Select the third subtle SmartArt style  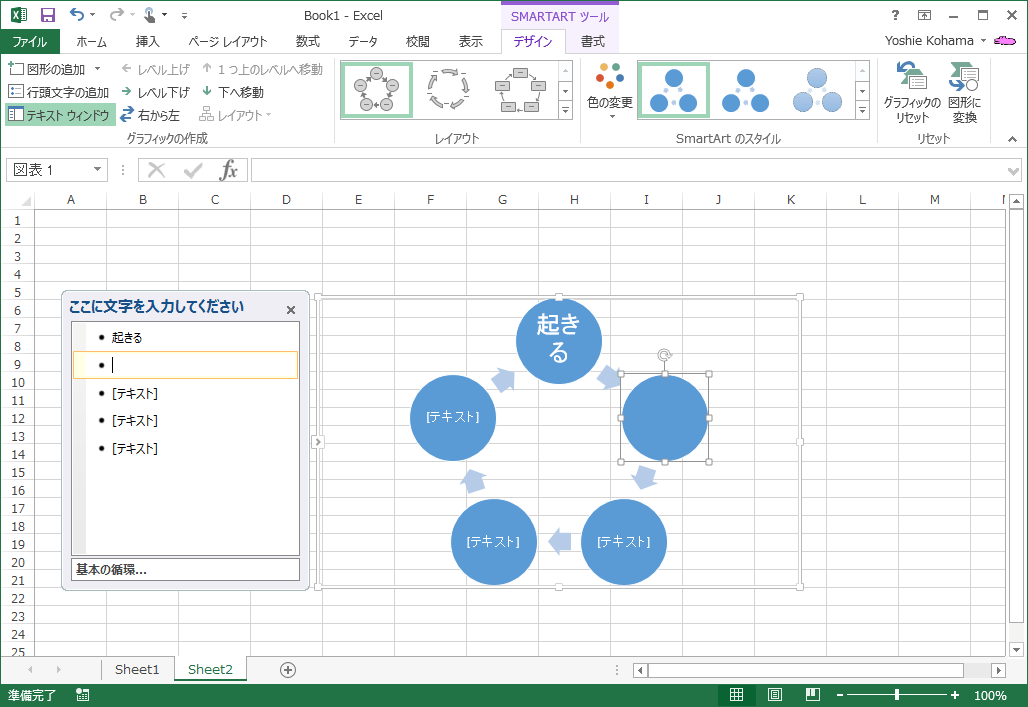point(818,91)
